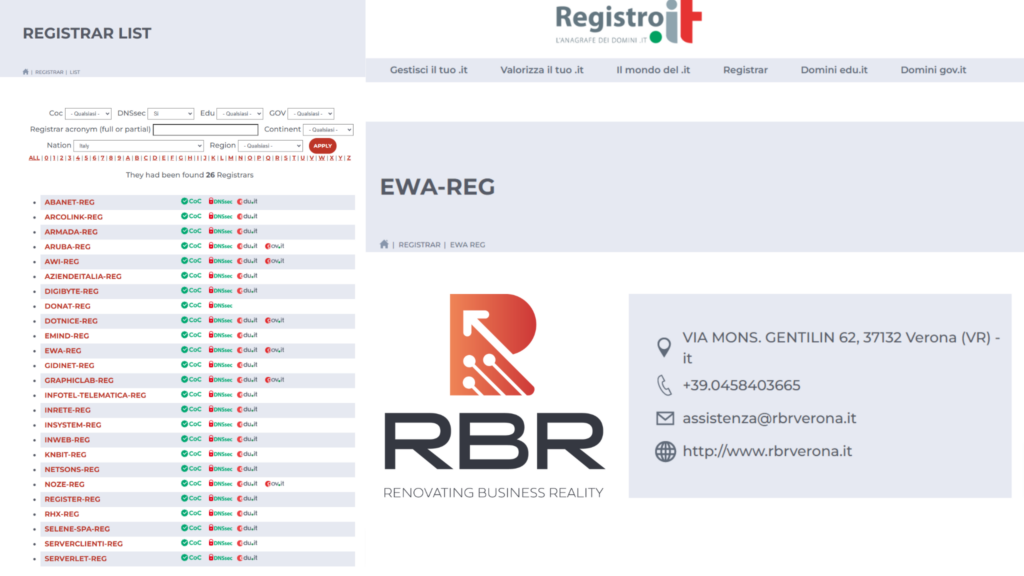
Task: Click the CoC badge in ABANET-REG row
Action: coord(191,201)
